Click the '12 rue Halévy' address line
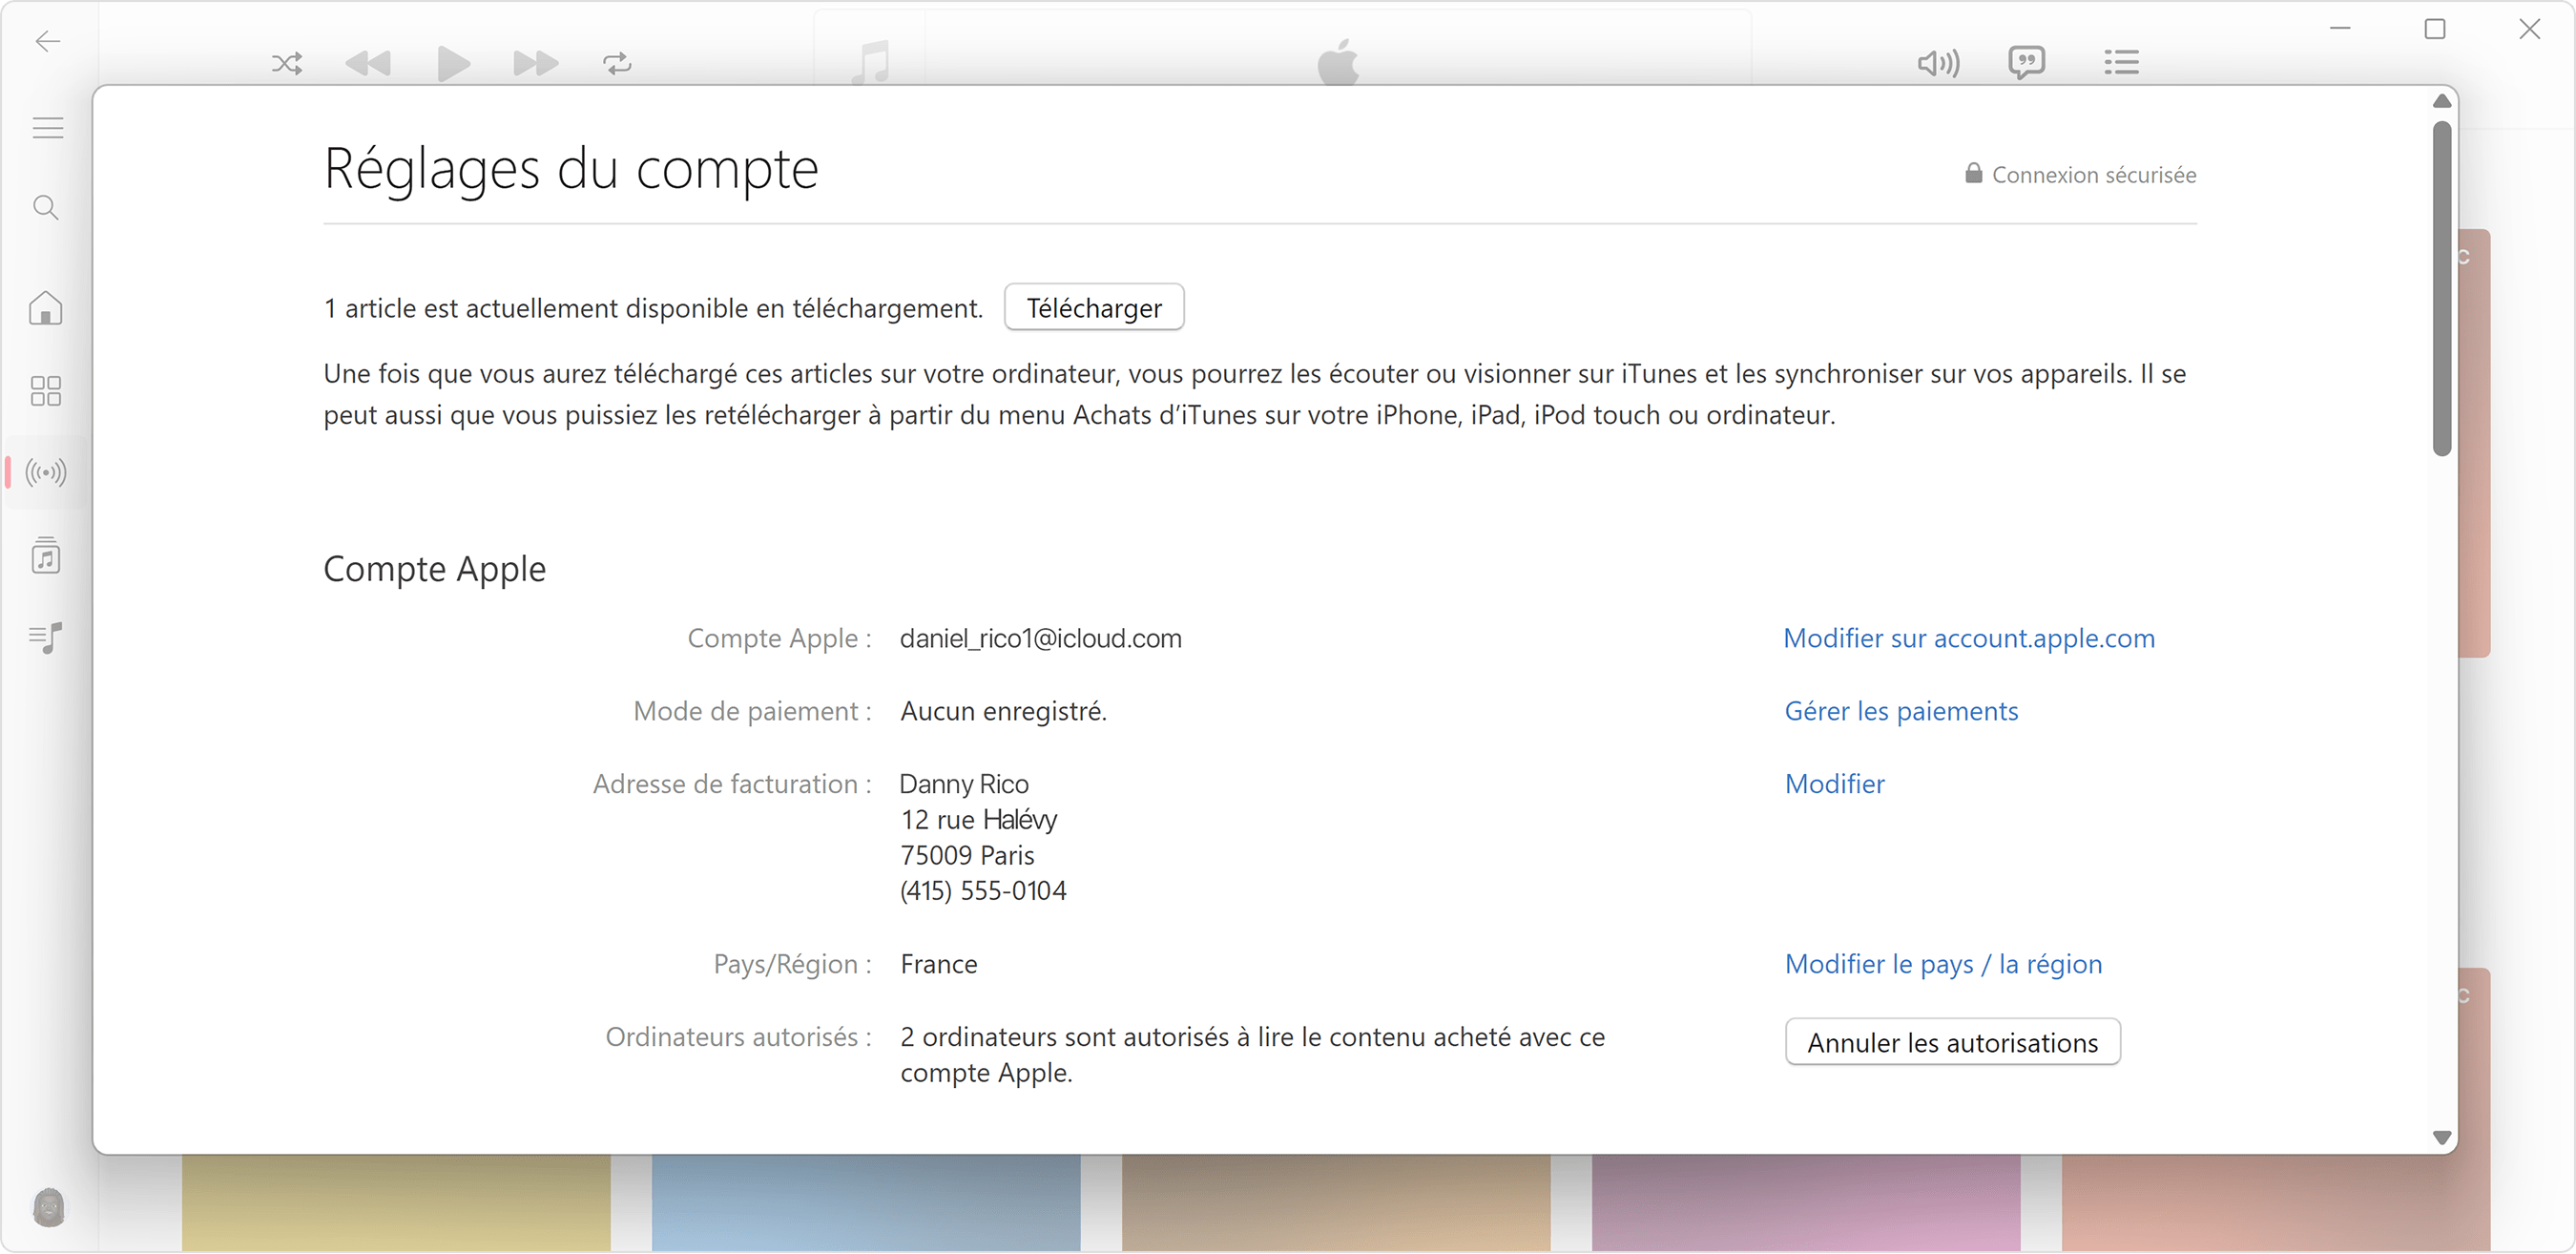The width and height of the screenshot is (2576, 1254). (x=979, y=820)
